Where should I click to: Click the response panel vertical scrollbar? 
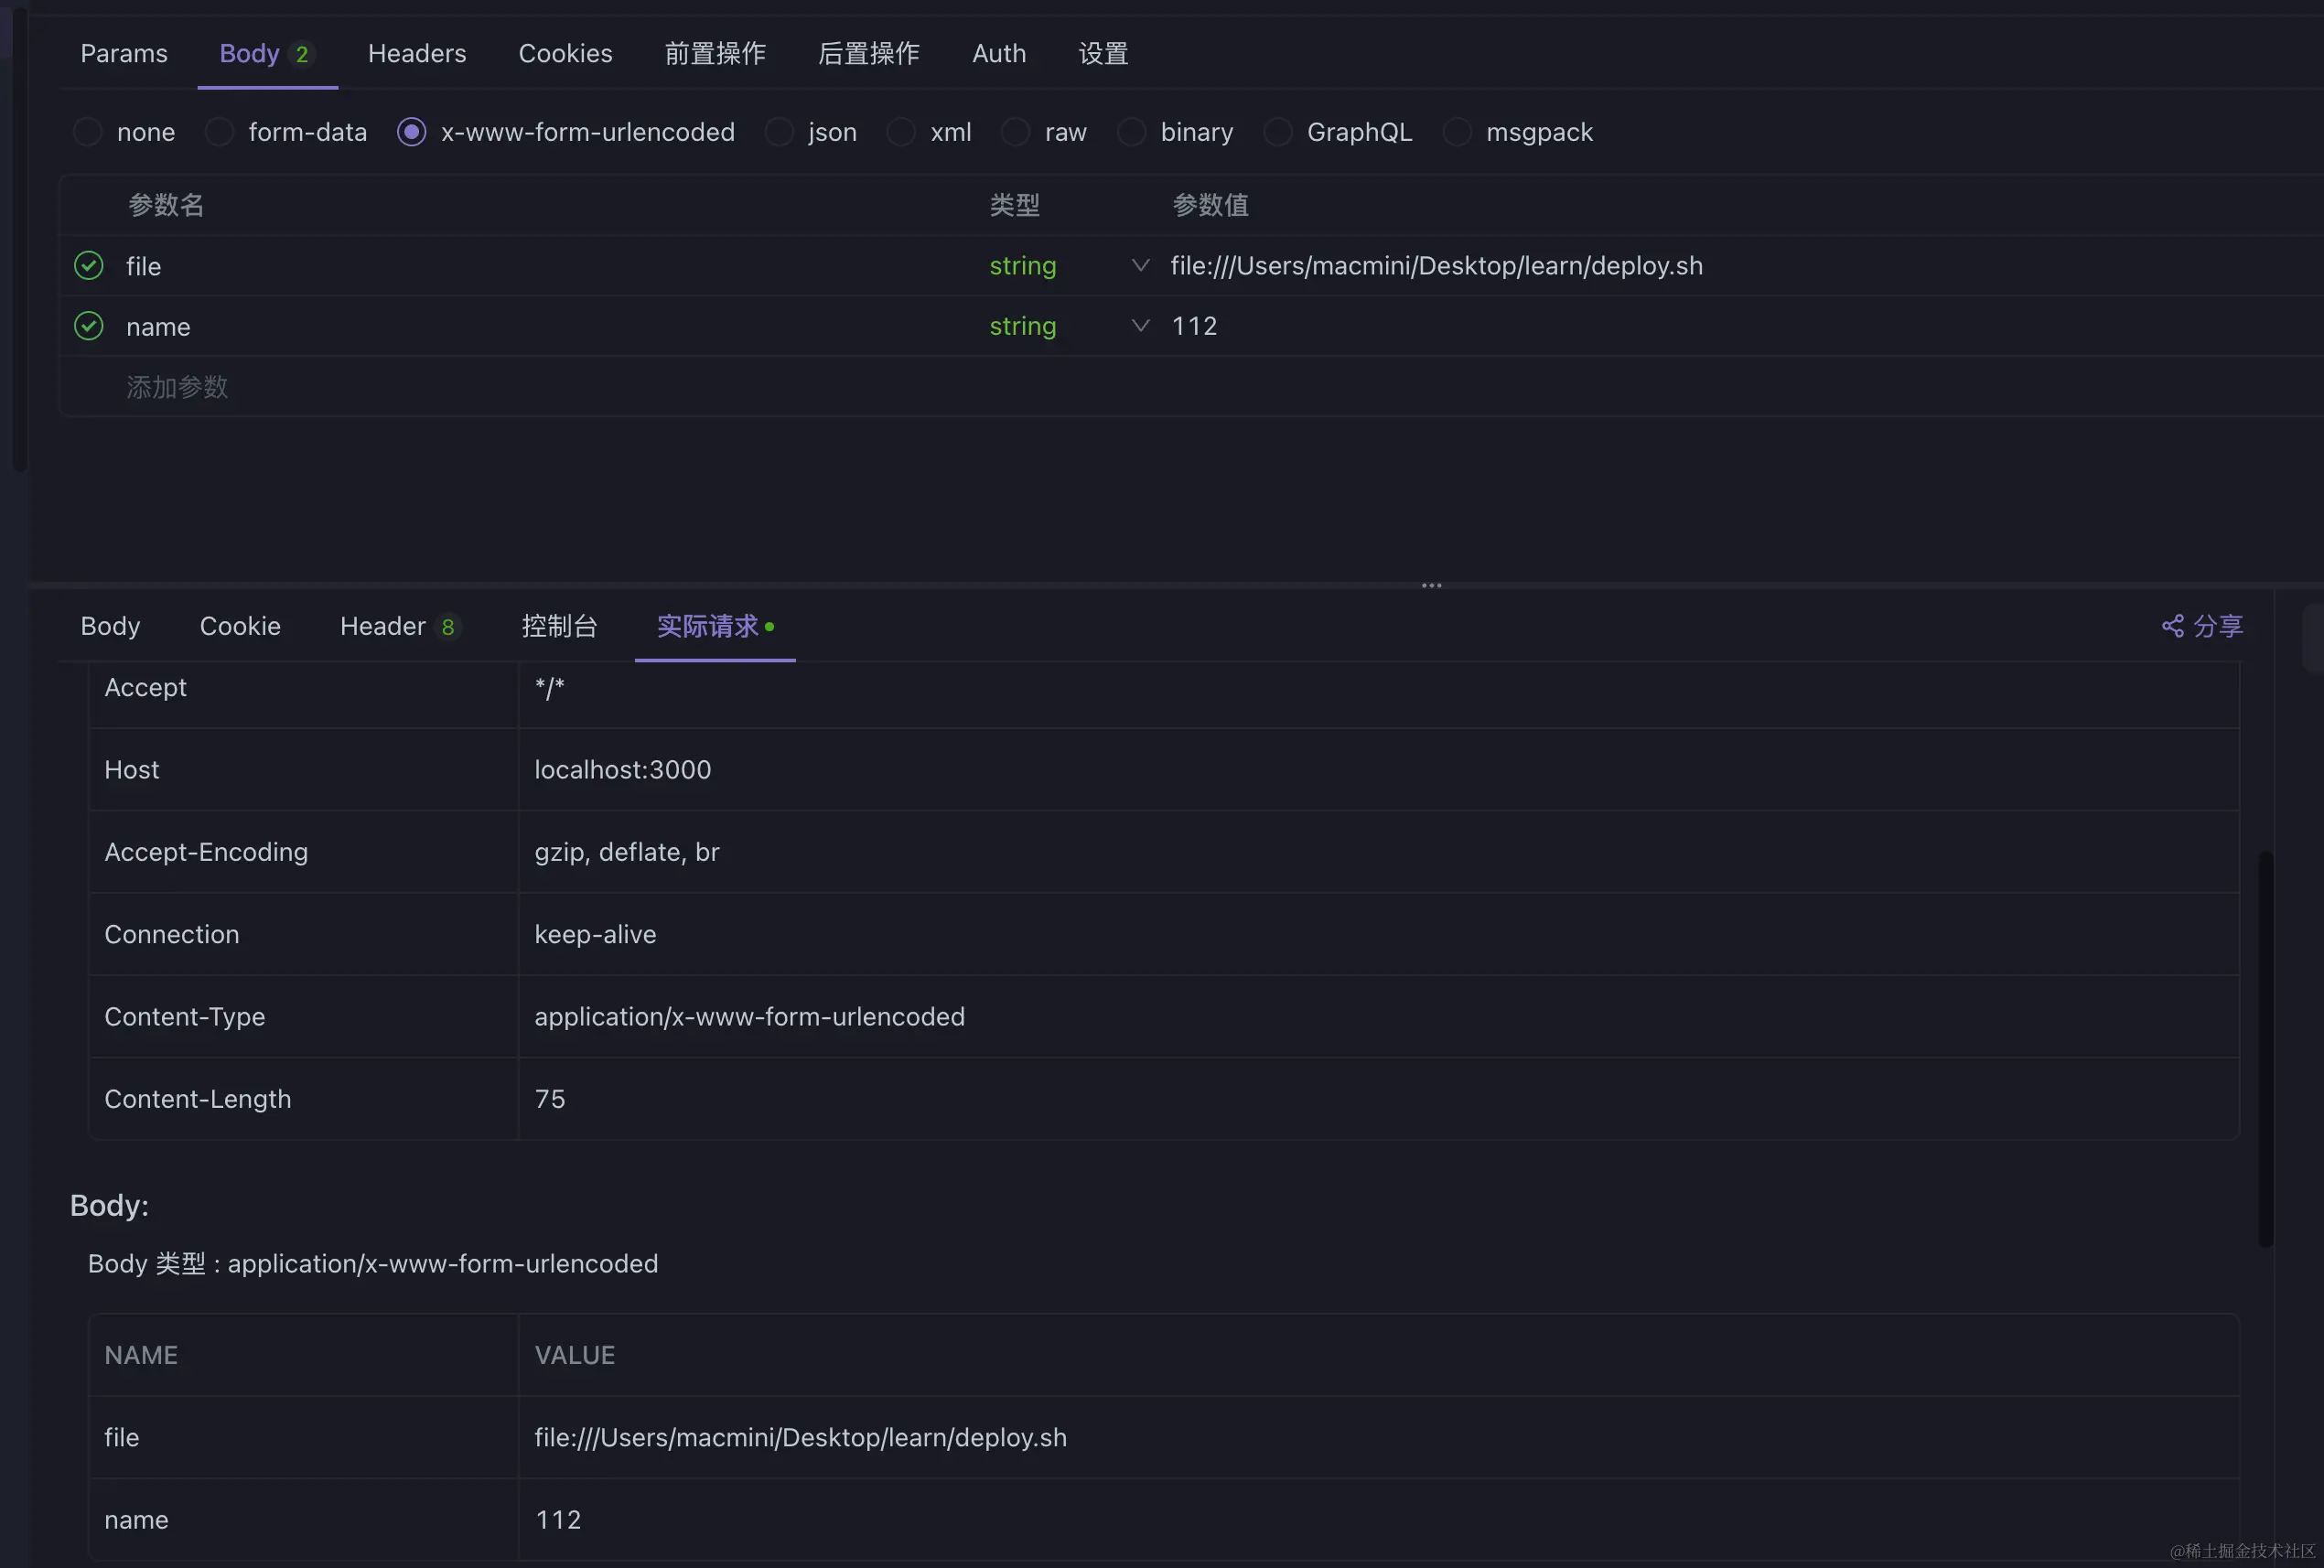point(2265,1048)
